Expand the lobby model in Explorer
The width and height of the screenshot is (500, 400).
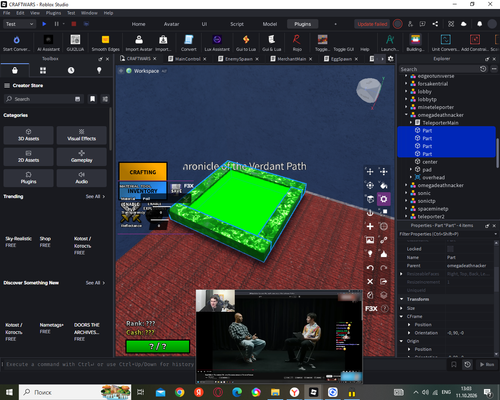coord(406,91)
